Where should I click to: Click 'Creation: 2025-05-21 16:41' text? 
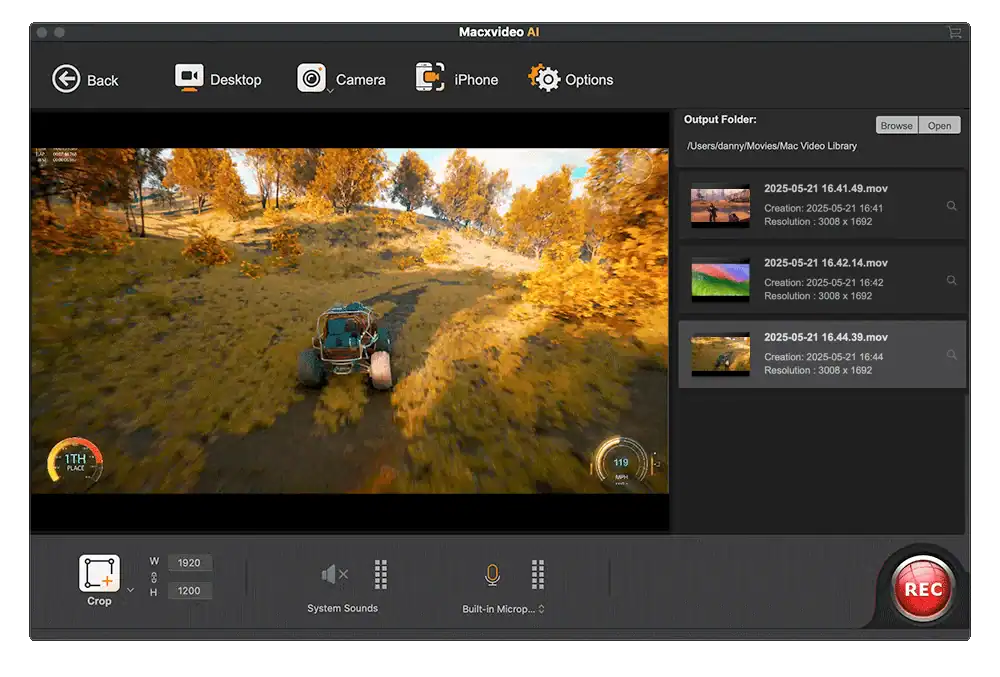point(823,208)
